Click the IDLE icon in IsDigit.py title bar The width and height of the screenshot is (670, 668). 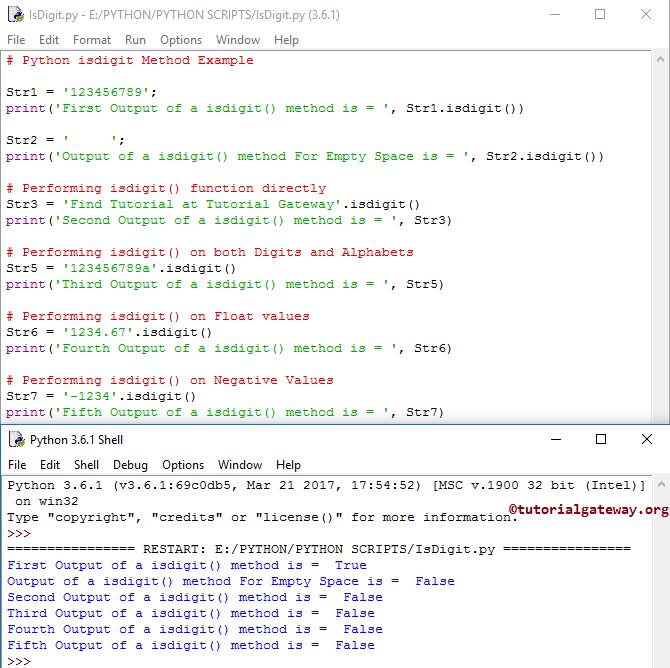click(16, 15)
